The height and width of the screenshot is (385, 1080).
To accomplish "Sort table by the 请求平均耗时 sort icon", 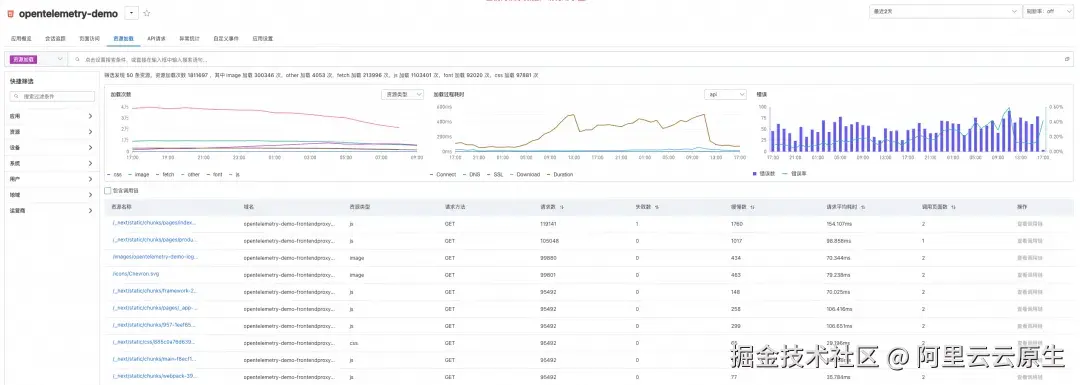I will [863, 207].
